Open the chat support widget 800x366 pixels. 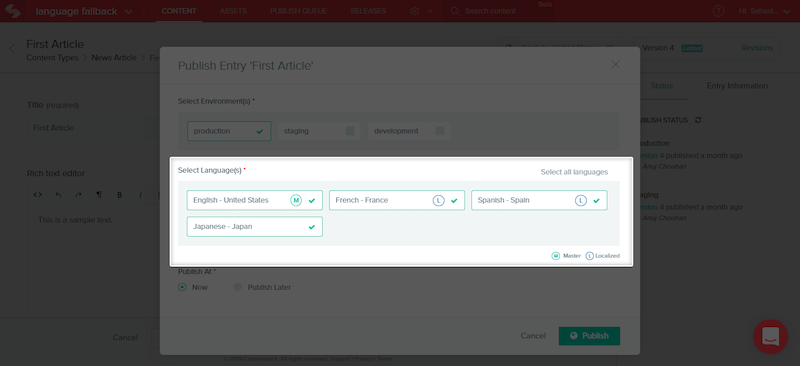coord(770,336)
